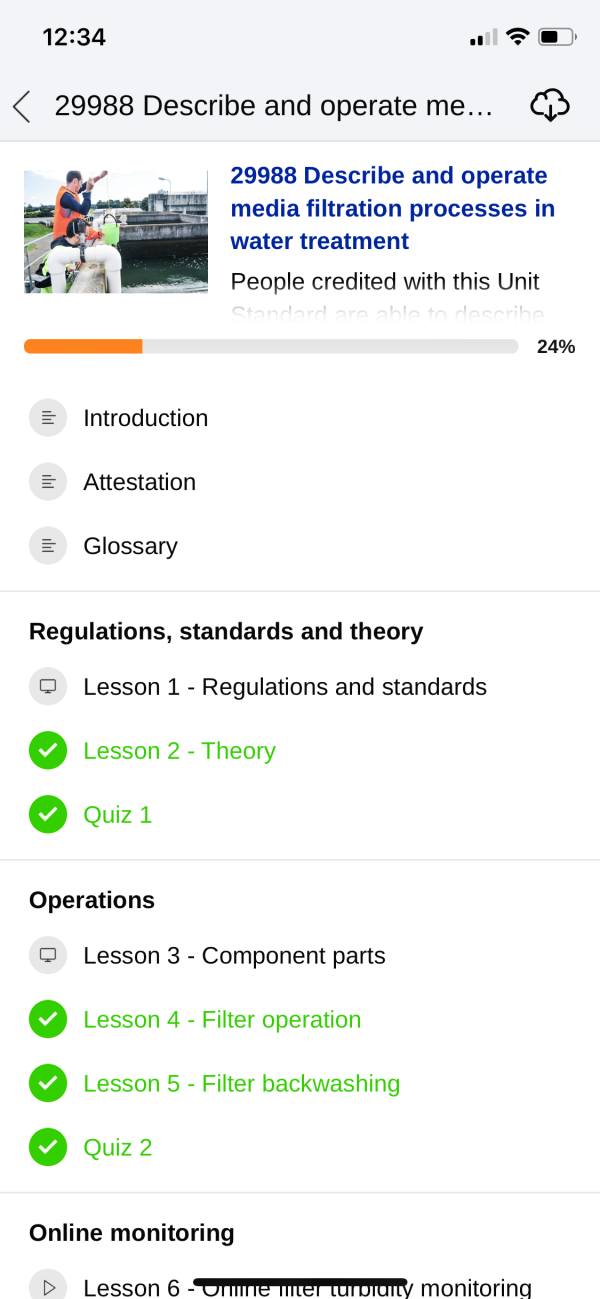This screenshot has width=600, height=1299.
Task: Tap the Lesson 1 presentation icon
Action: tap(48, 687)
